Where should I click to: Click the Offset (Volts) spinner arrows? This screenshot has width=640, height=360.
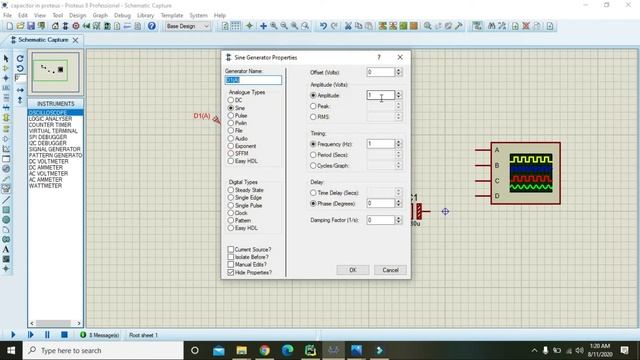(x=399, y=72)
